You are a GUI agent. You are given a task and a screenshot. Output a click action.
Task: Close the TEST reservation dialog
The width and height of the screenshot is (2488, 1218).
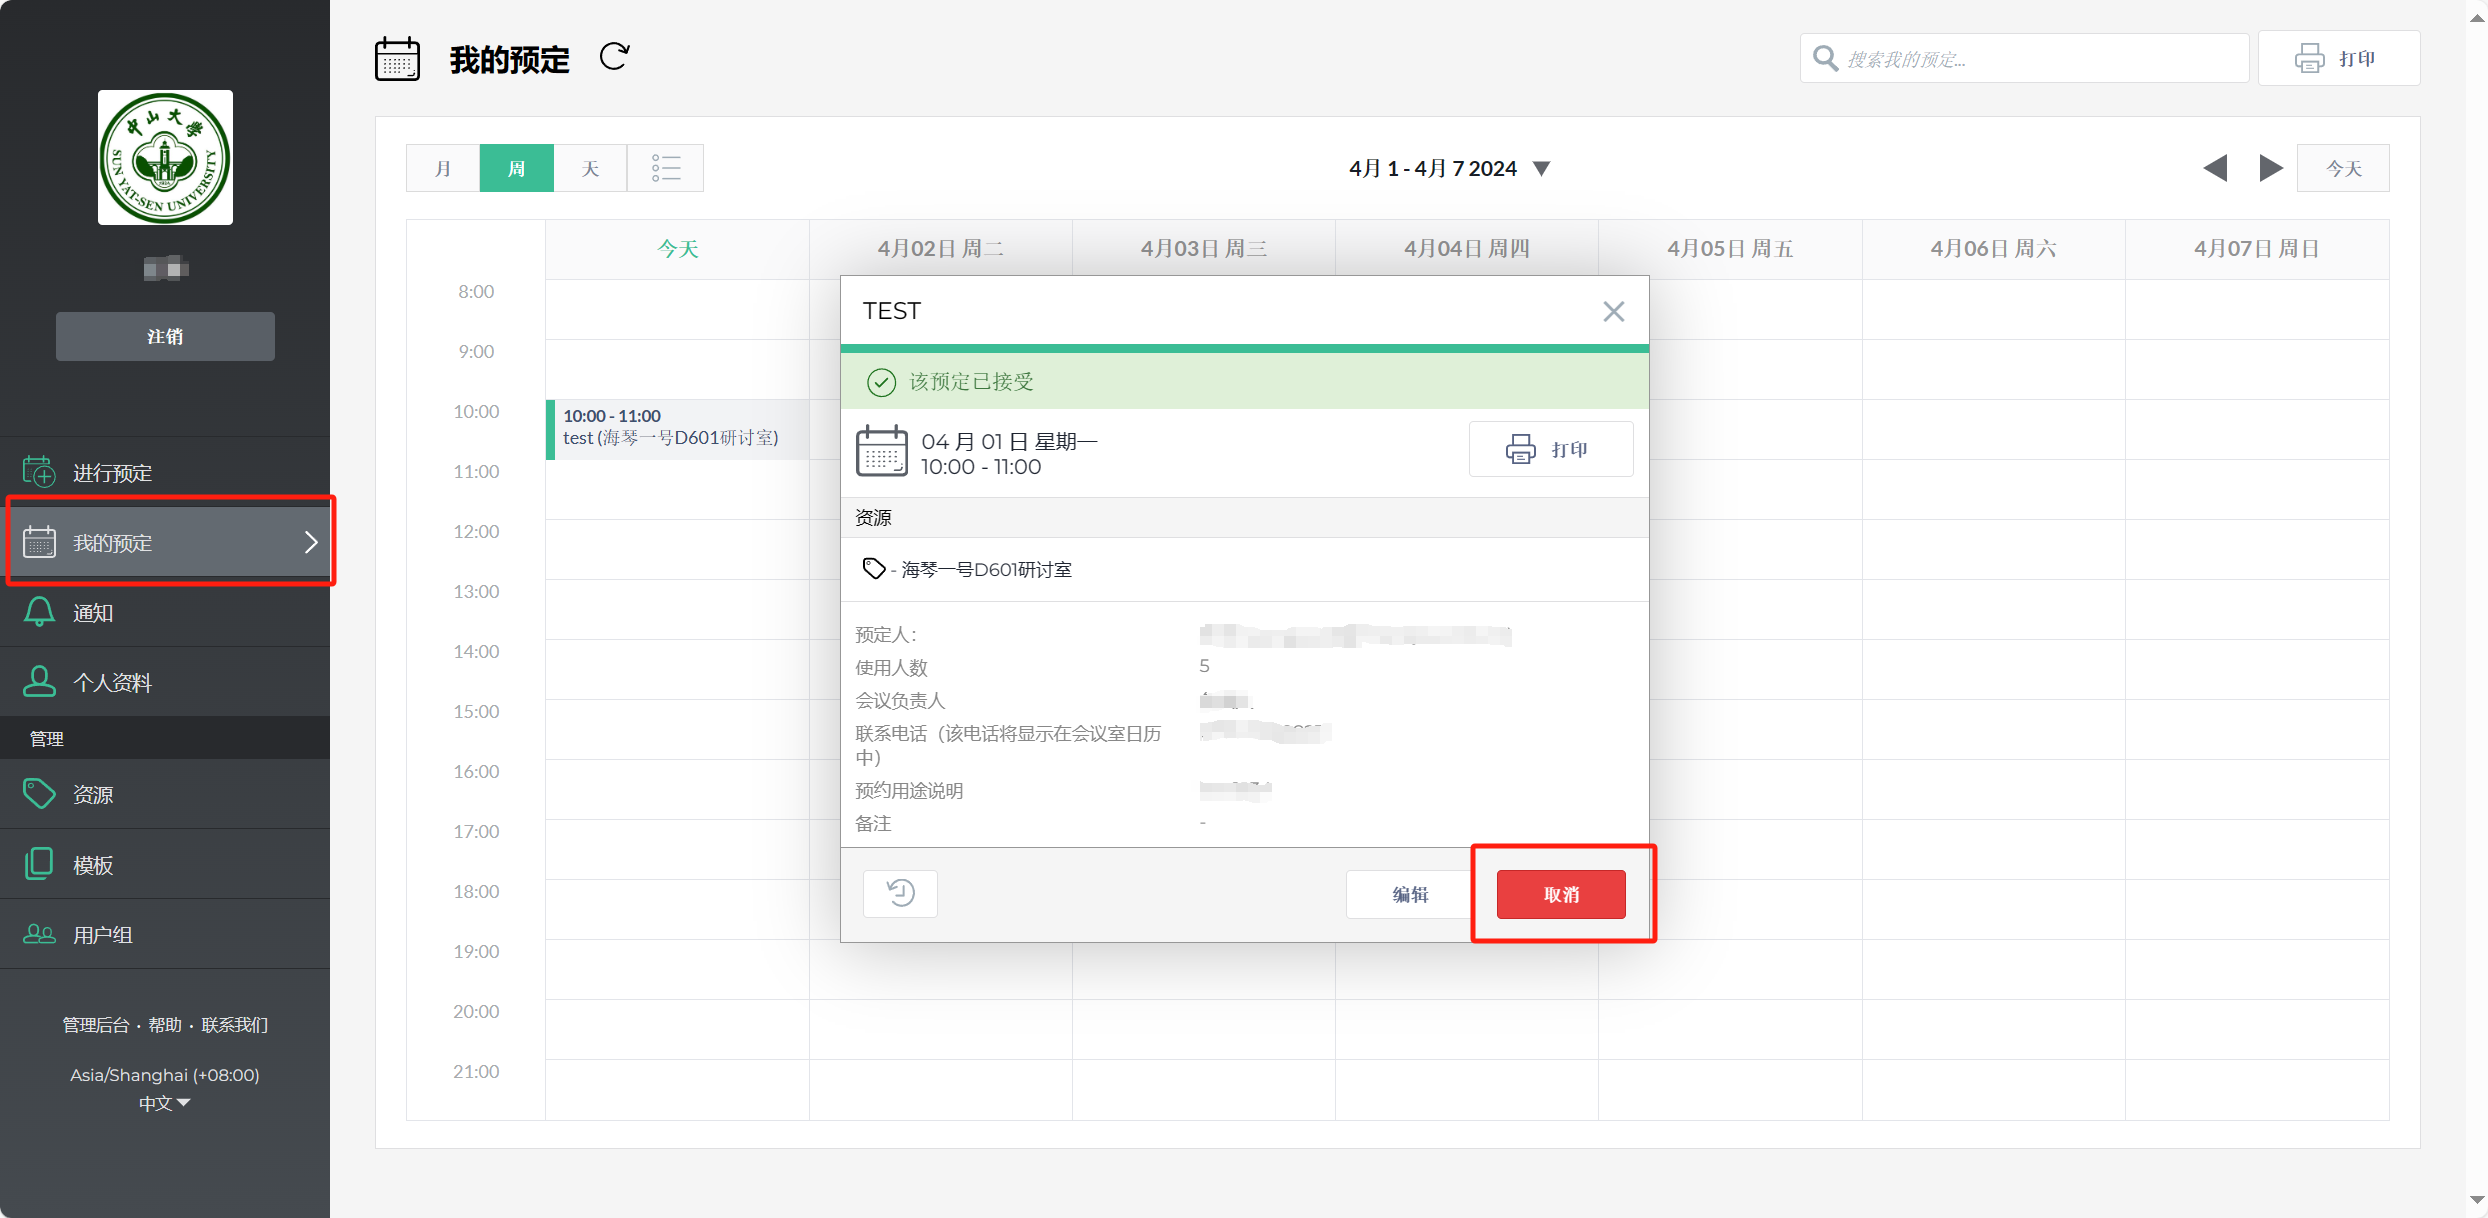tap(1613, 311)
